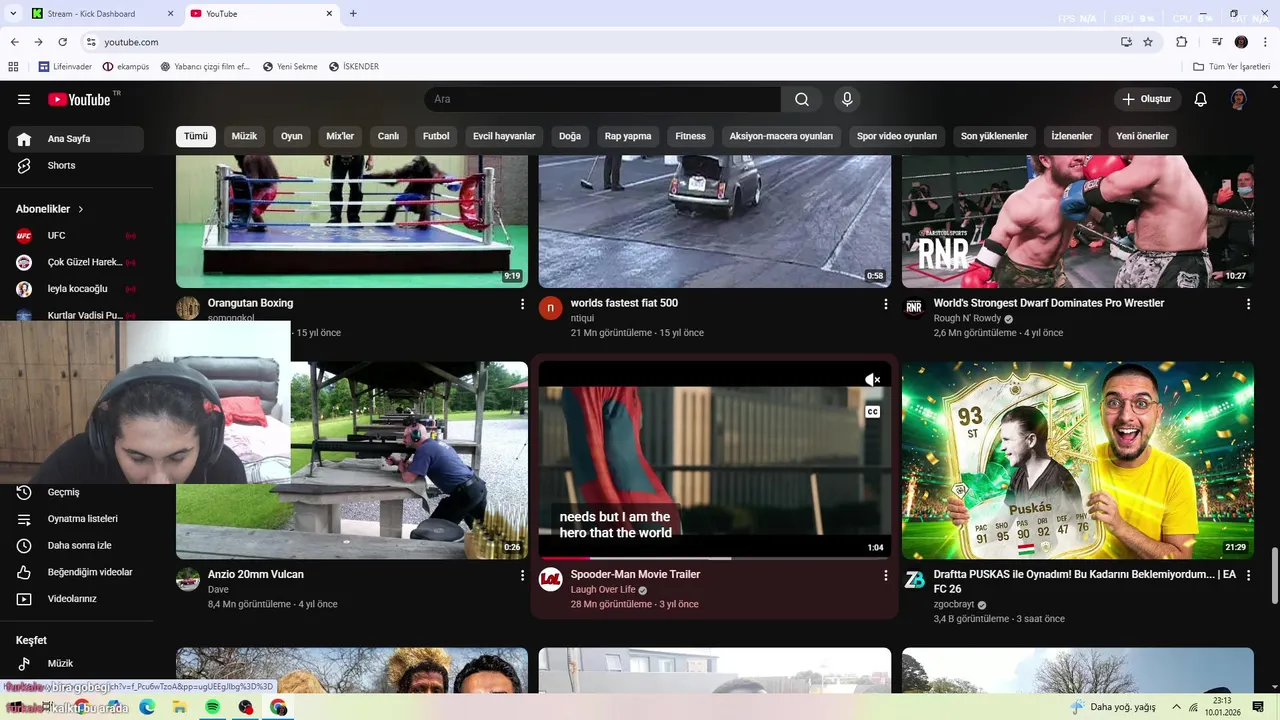Open Daha sonra izle list
The height and width of the screenshot is (720, 1280).
[76, 546]
